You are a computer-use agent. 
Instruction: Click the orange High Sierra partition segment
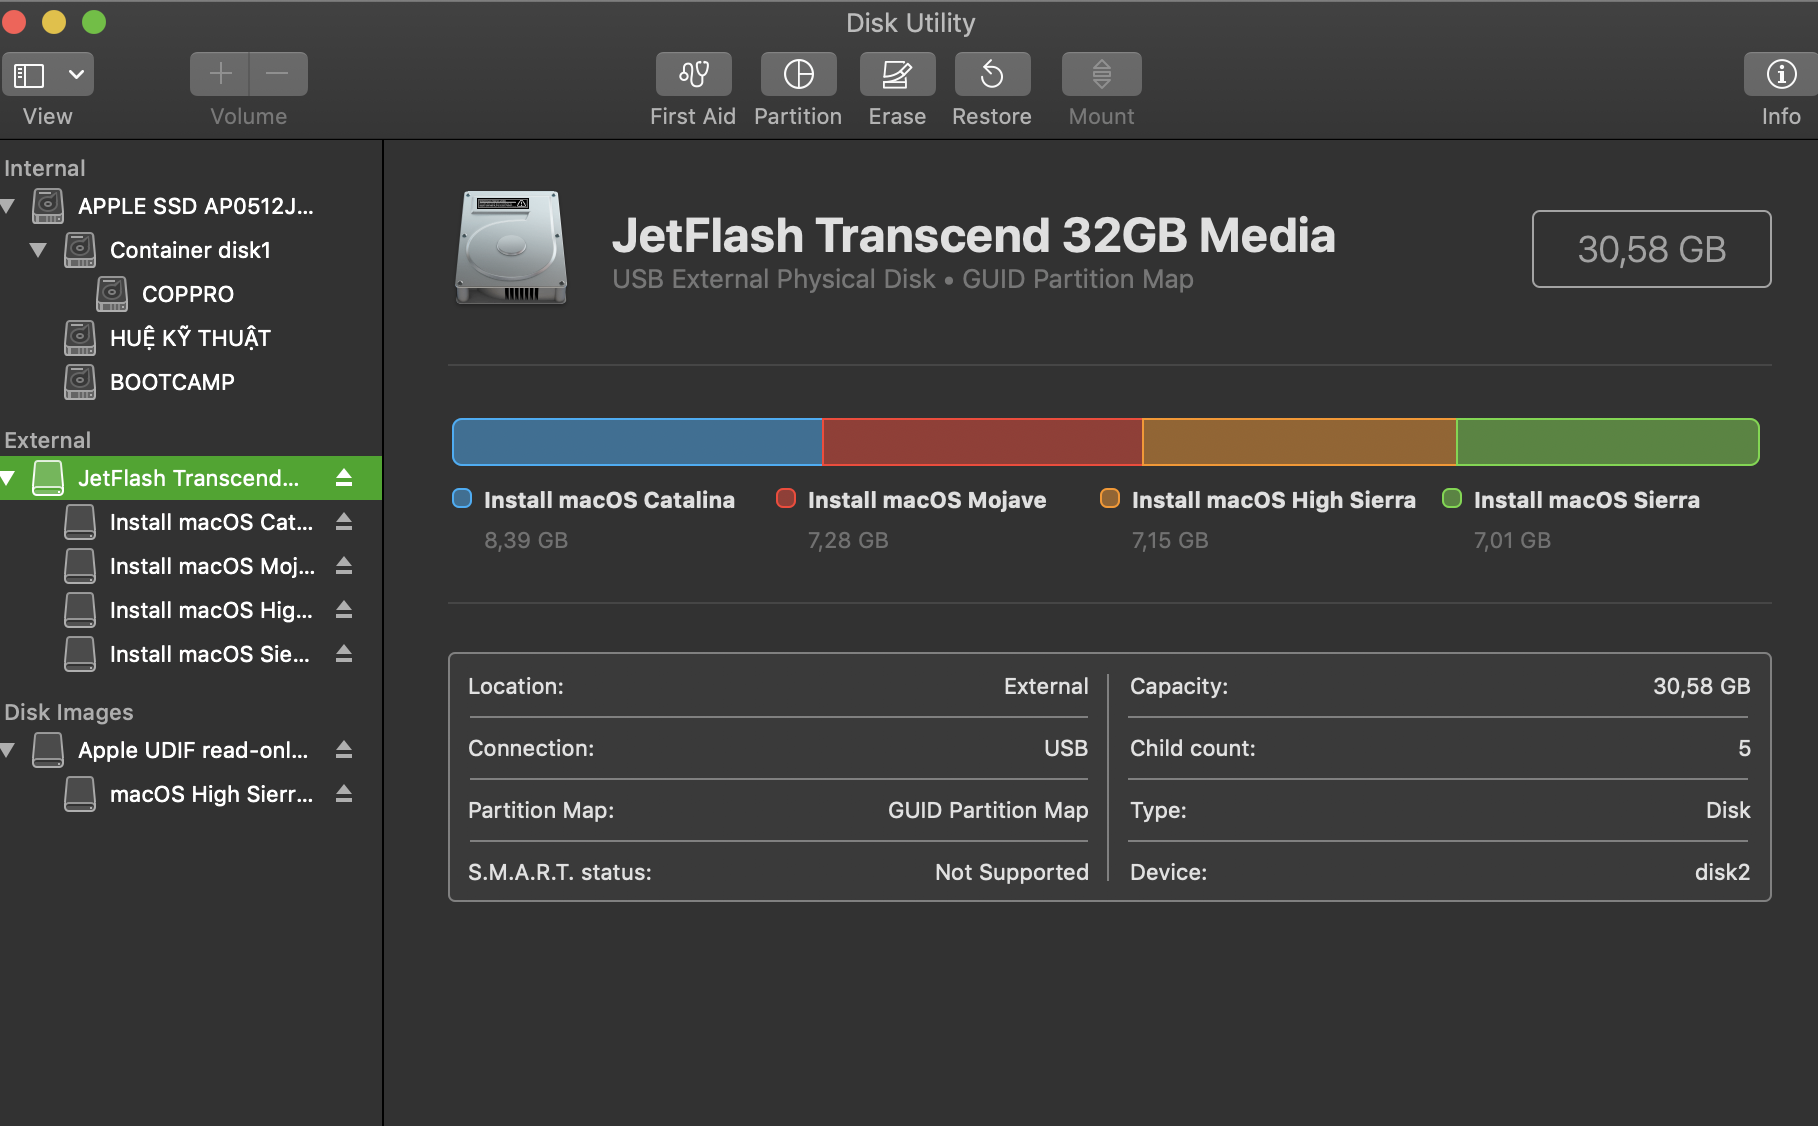tap(1299, 442)
